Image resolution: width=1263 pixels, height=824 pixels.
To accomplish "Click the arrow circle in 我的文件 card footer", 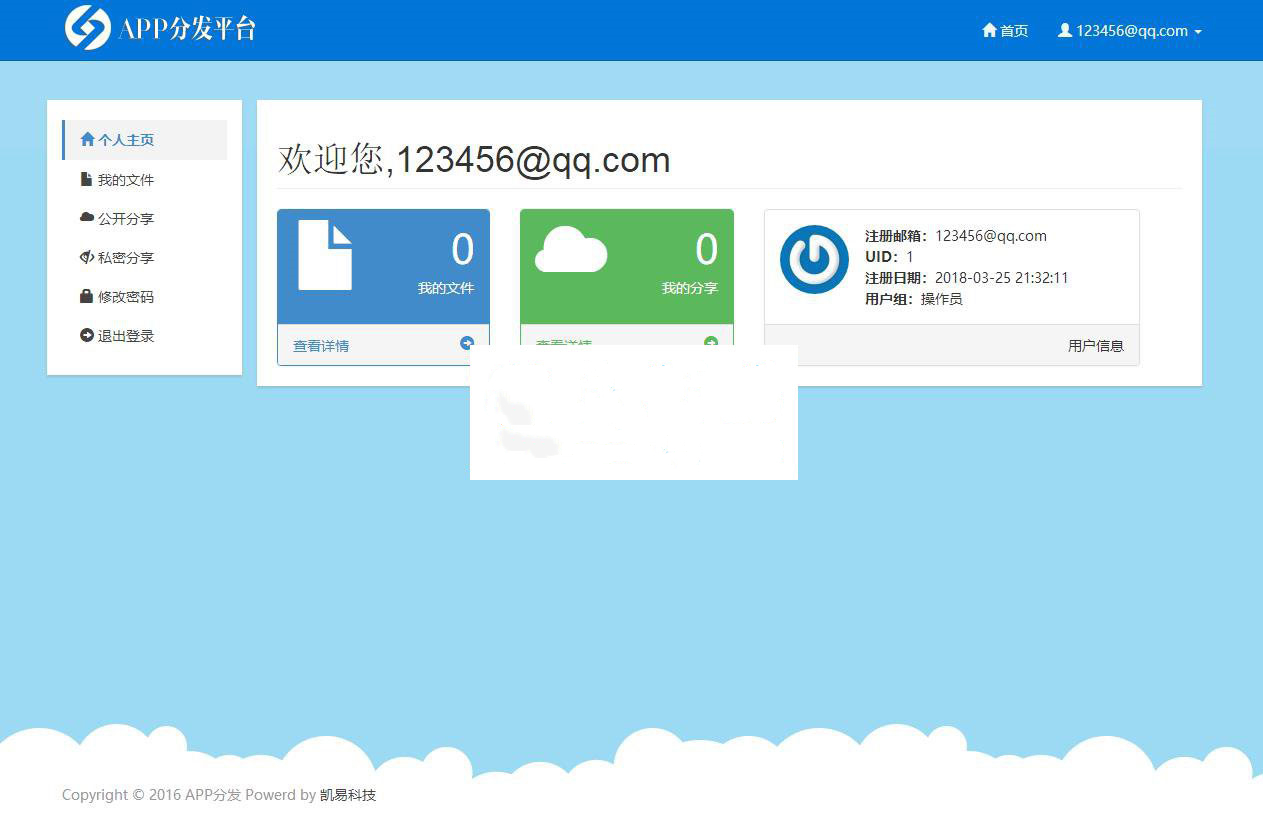I will [467, 342].
